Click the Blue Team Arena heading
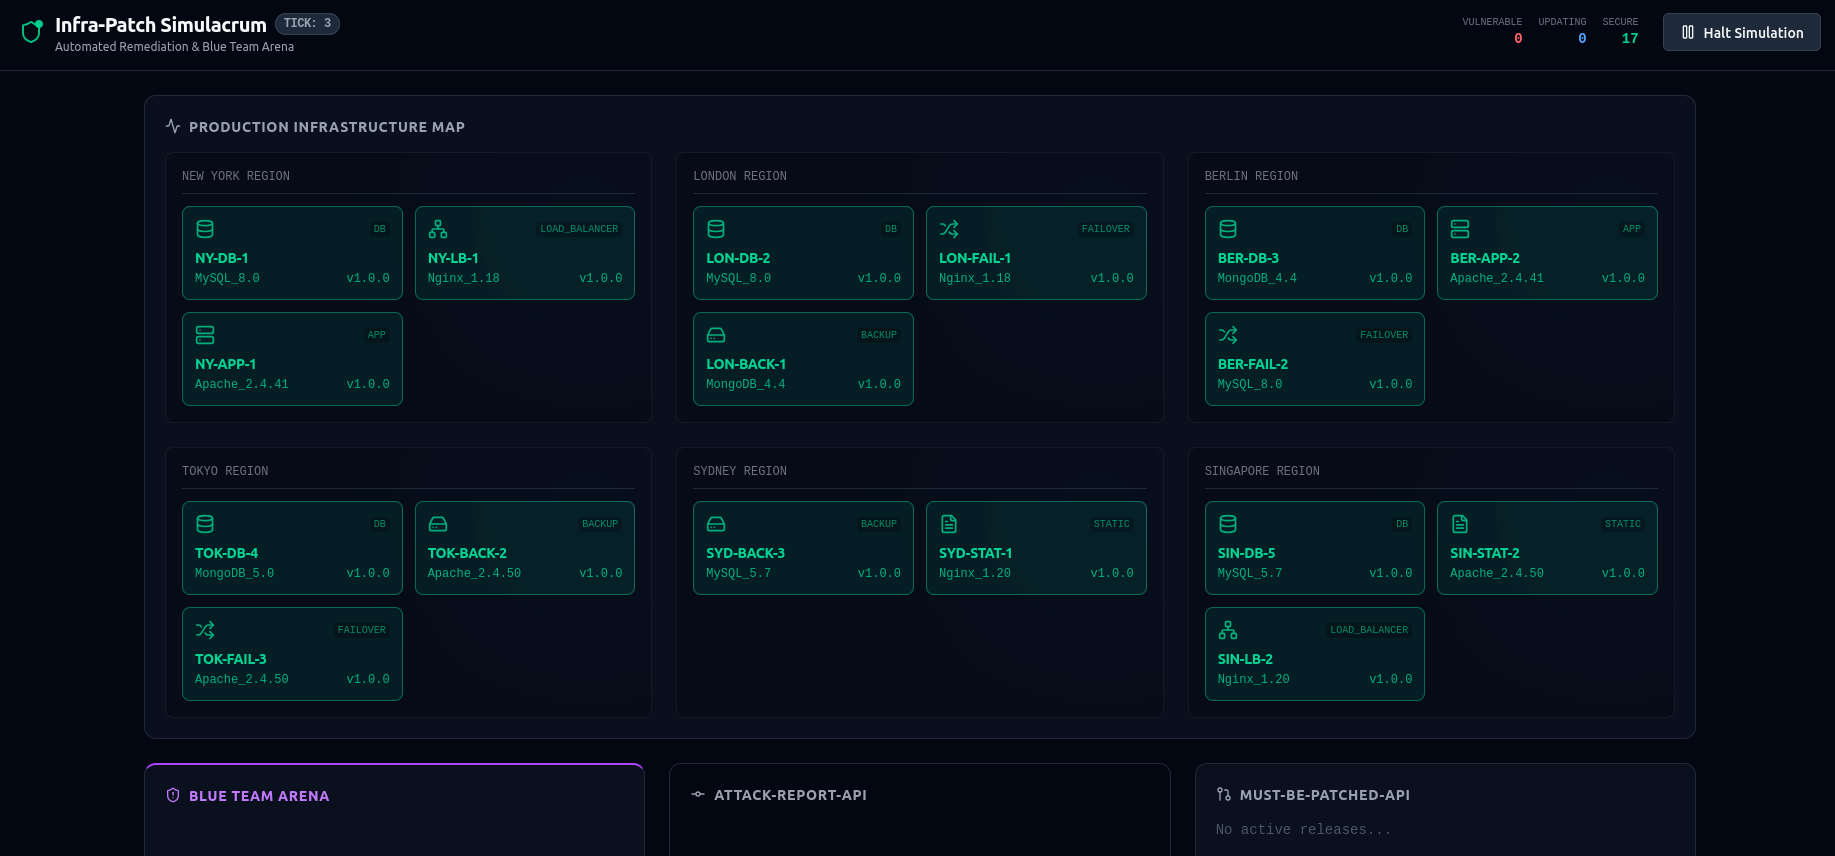The width and height of the screenshot is (1835, 856). click(259, 796)
